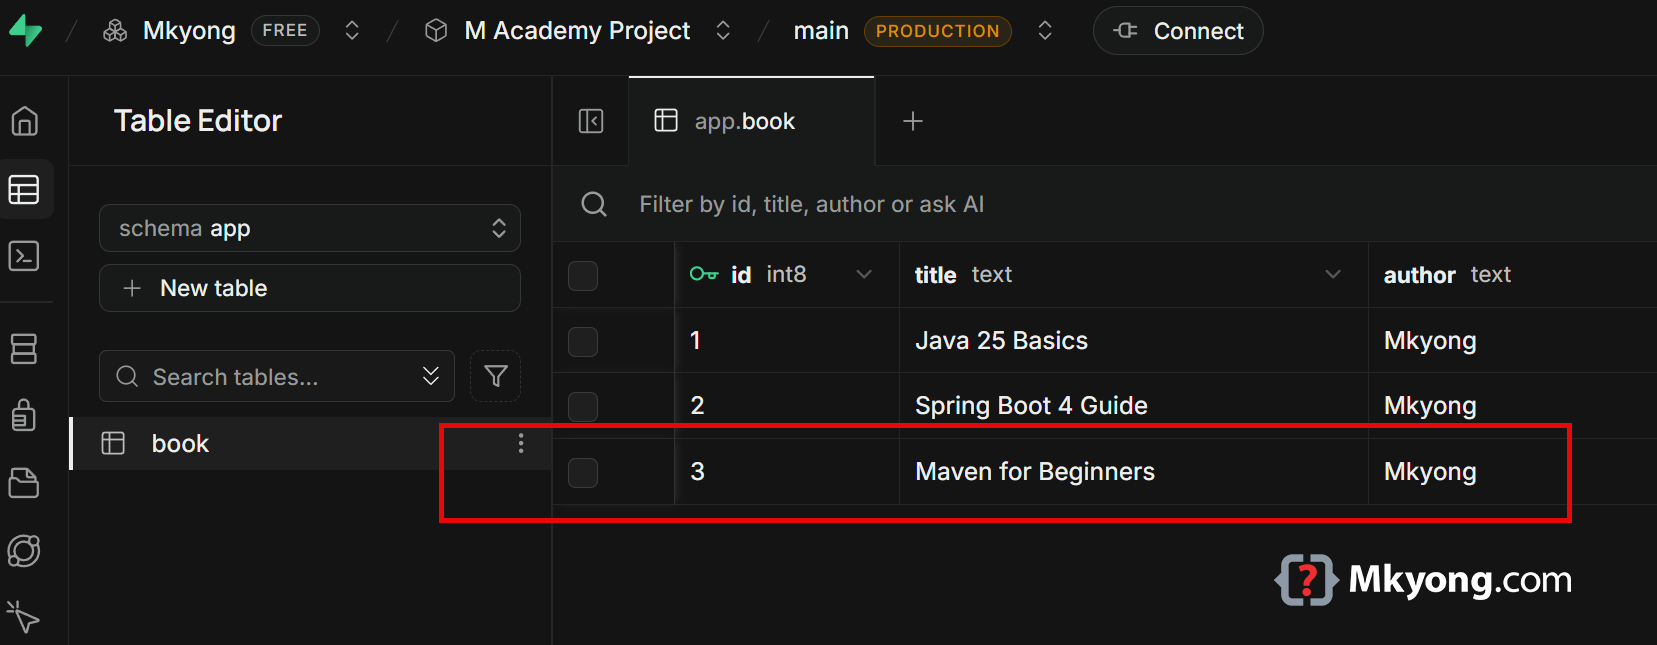Select the book table in list
Viewport: 1657px width, 645px height.
coord(310,443)
